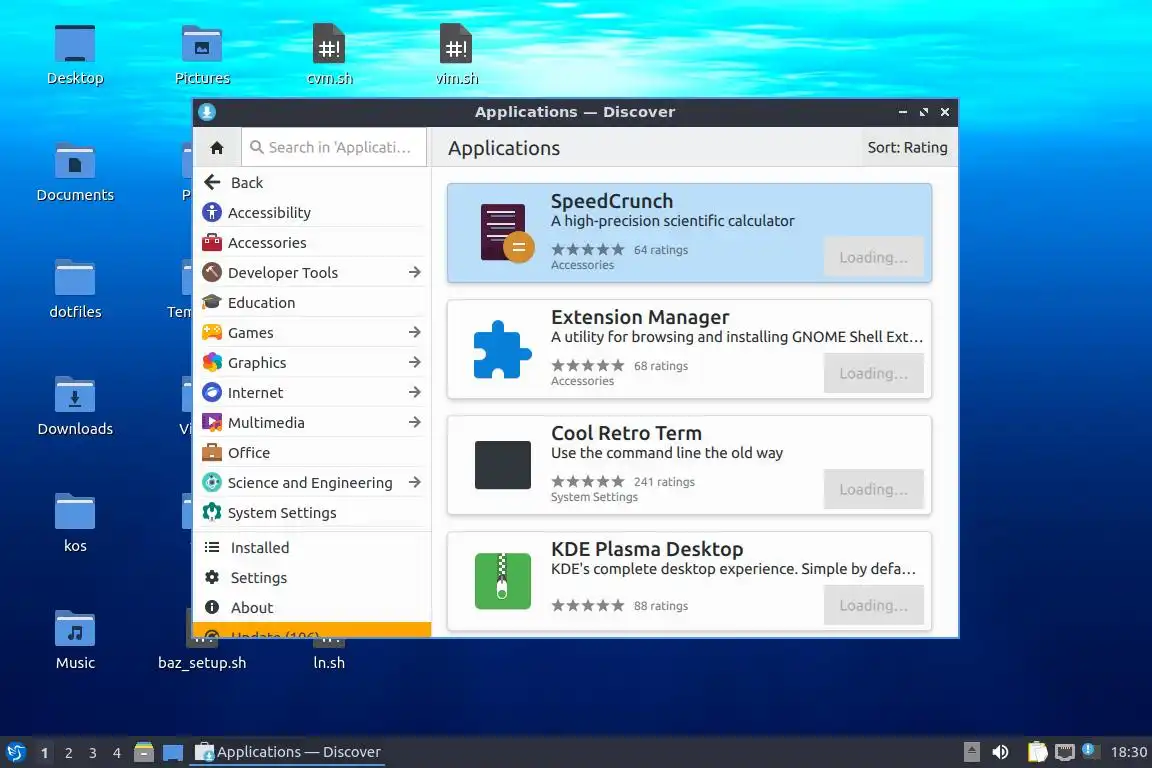Click the Developer Tools hammer icon

pyautogui.click(x=212, y=272)
